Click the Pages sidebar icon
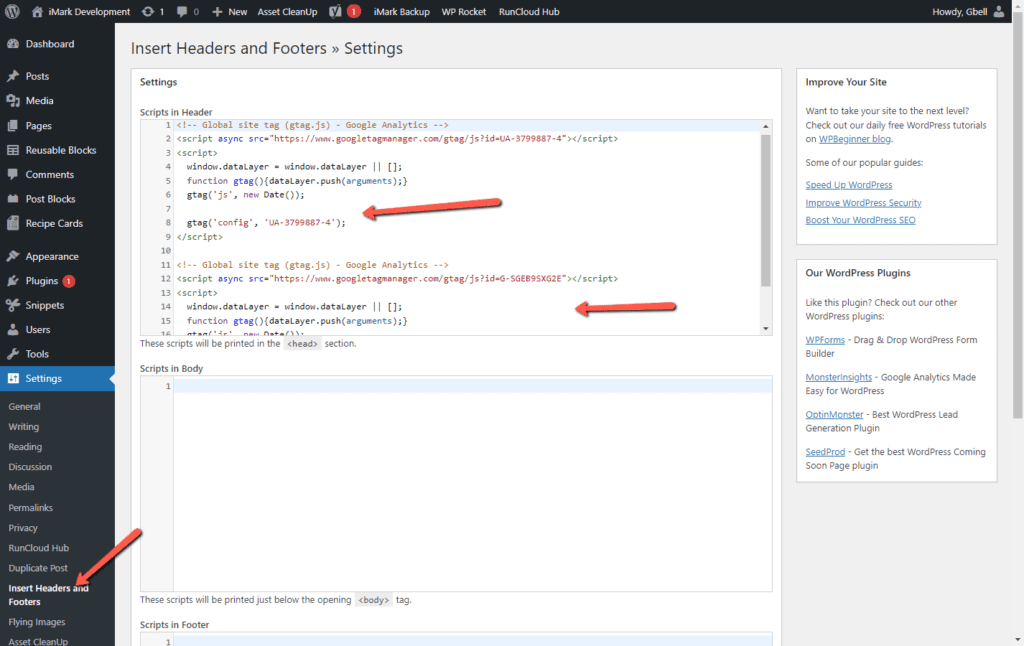The image size is (1024, 646). click(x=13, y=125)
